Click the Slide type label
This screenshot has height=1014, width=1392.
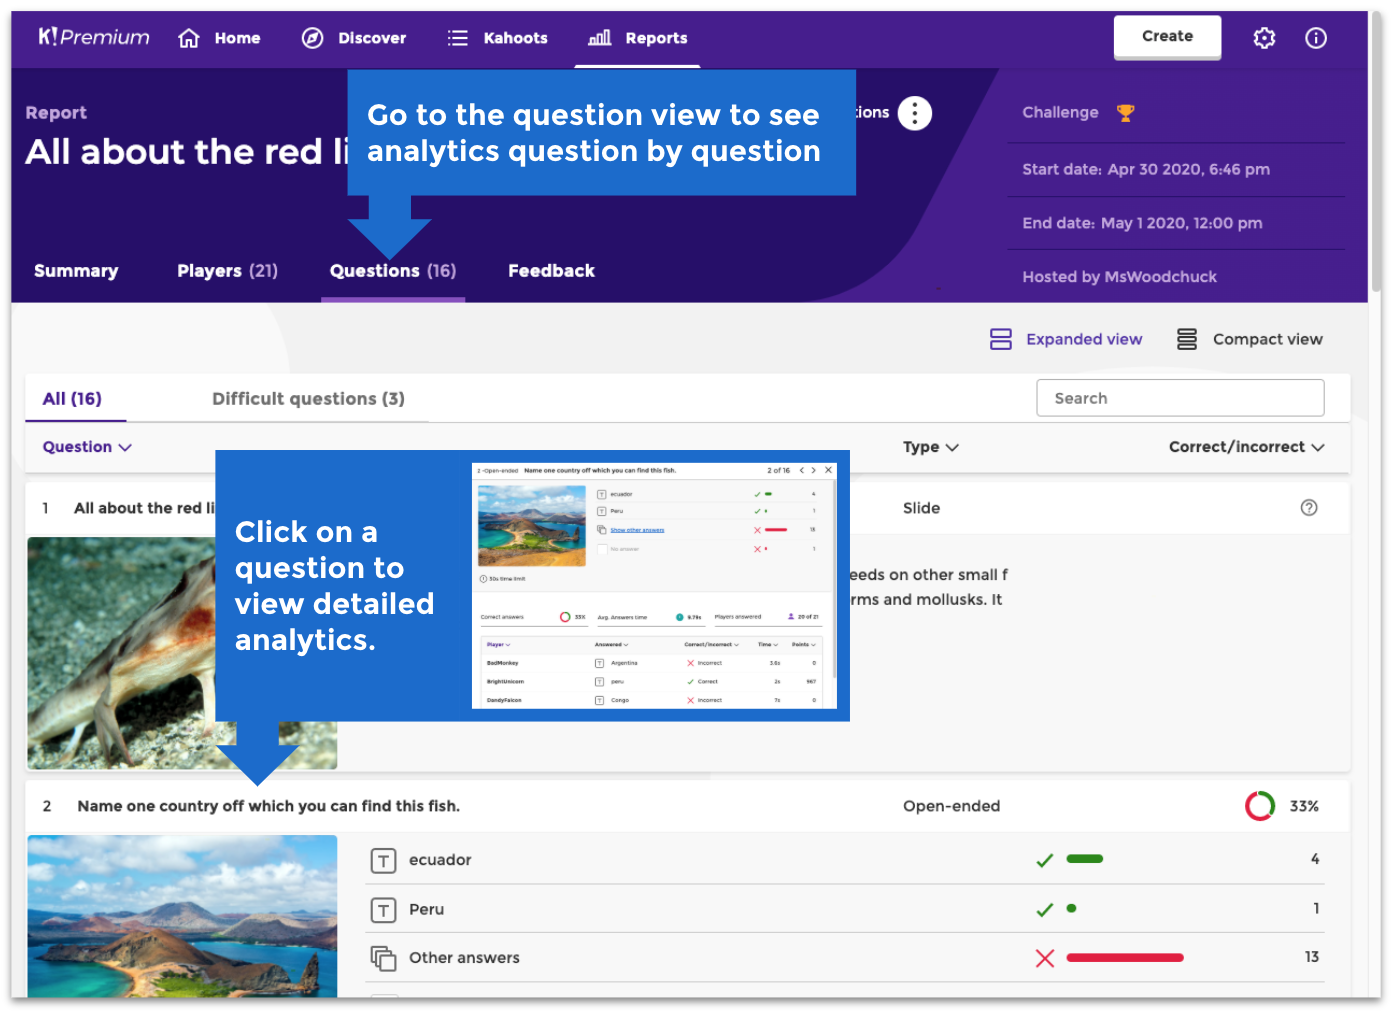point(921,508)
